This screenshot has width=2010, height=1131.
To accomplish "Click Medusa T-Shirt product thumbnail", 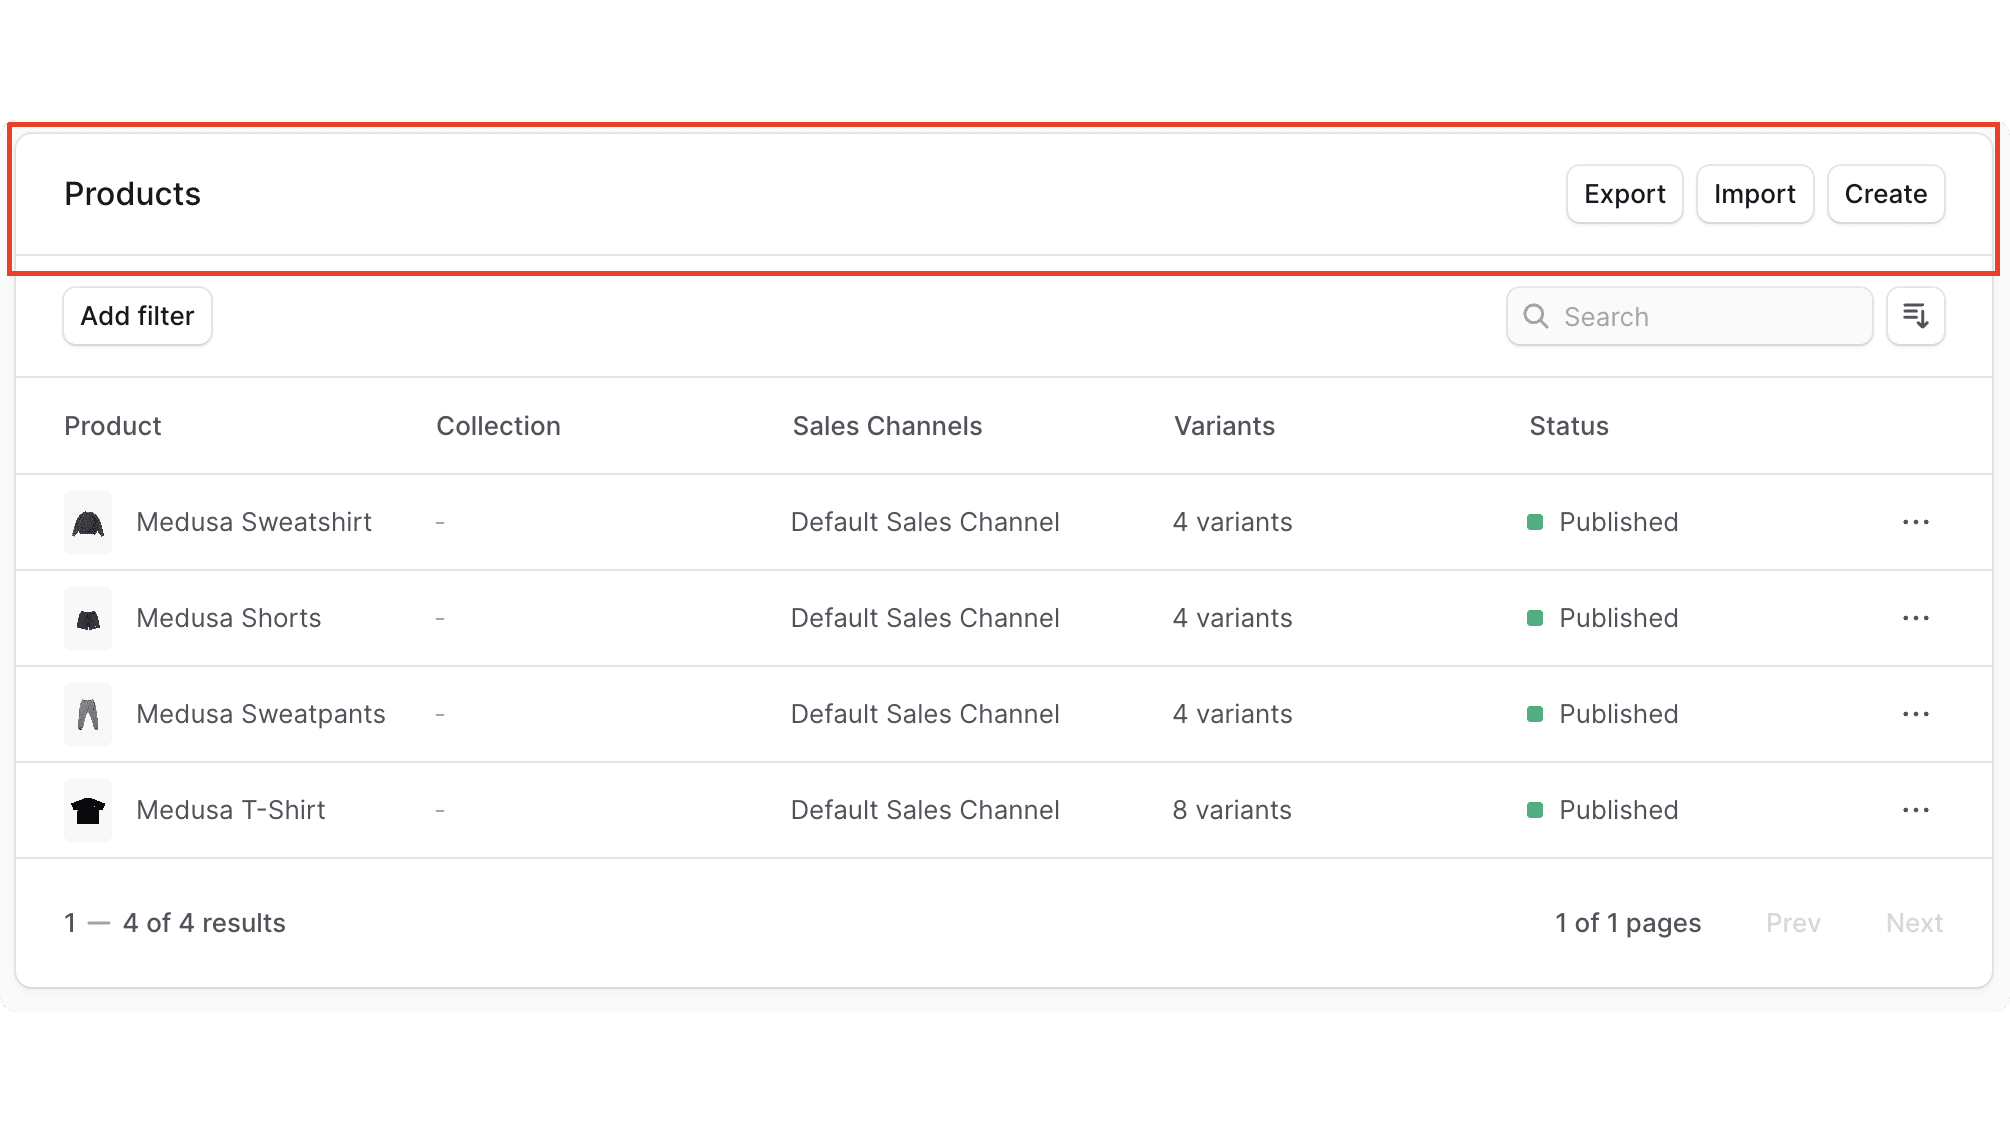I will 88,810.
